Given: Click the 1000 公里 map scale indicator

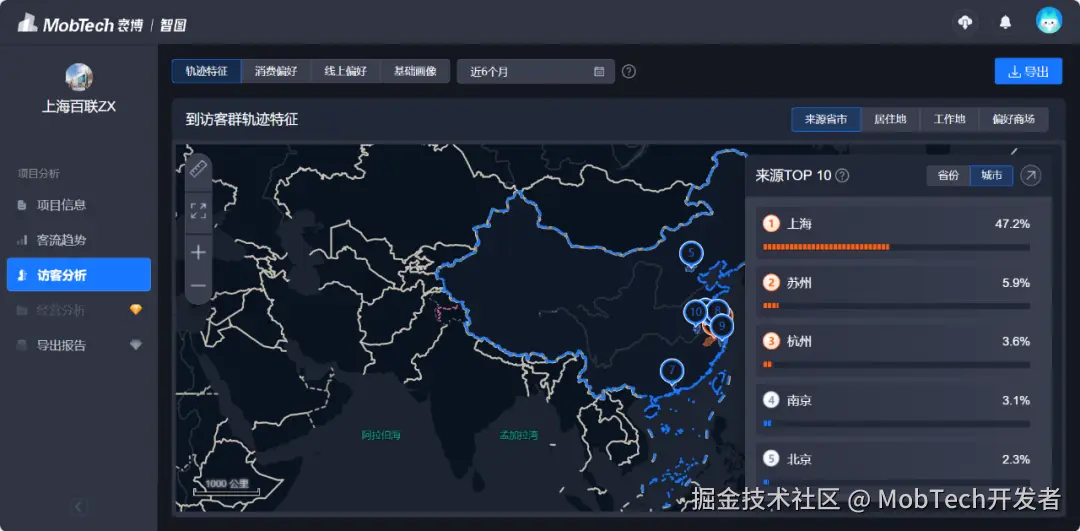Looking at the screenshot, I should click(227, 487).
